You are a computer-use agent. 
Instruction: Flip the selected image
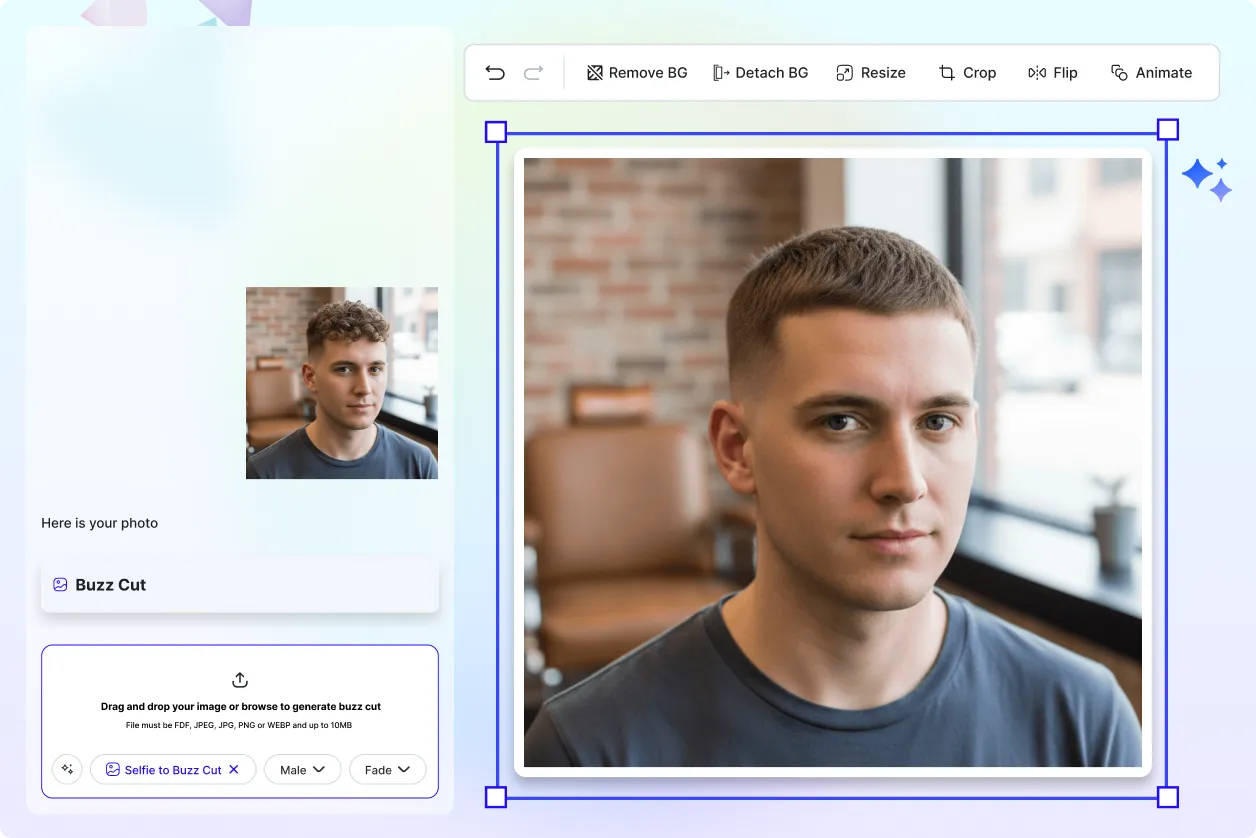(1053, 72)
